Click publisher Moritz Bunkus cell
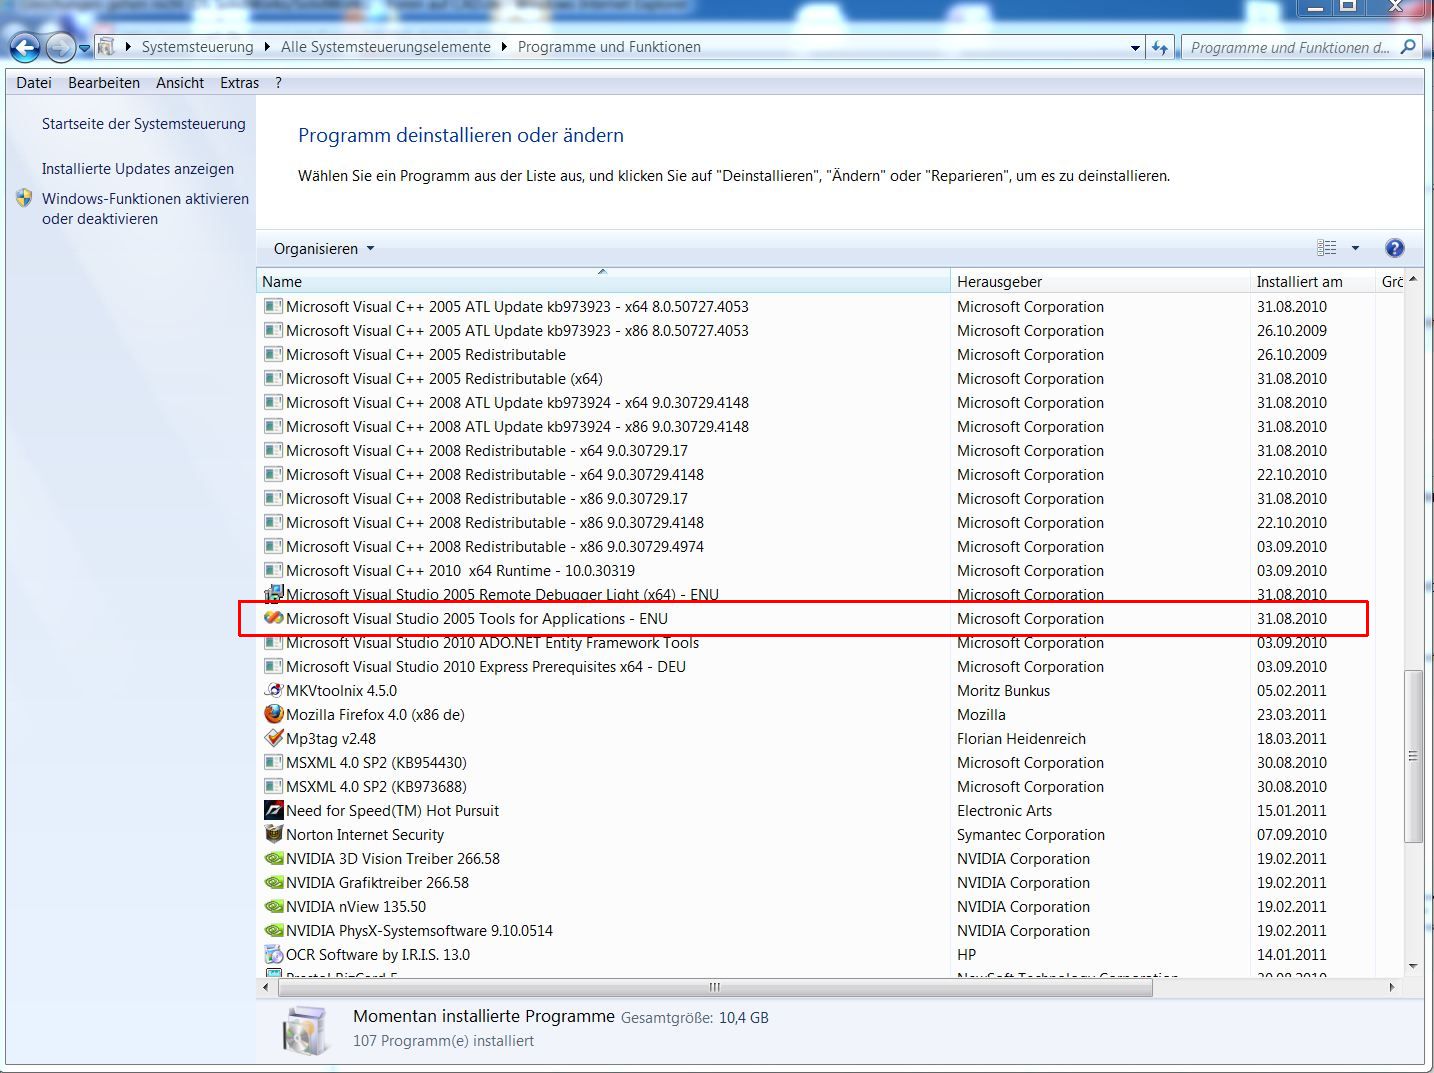This screenshot has height=1073, width=1434. click(x=1003, y=691)
